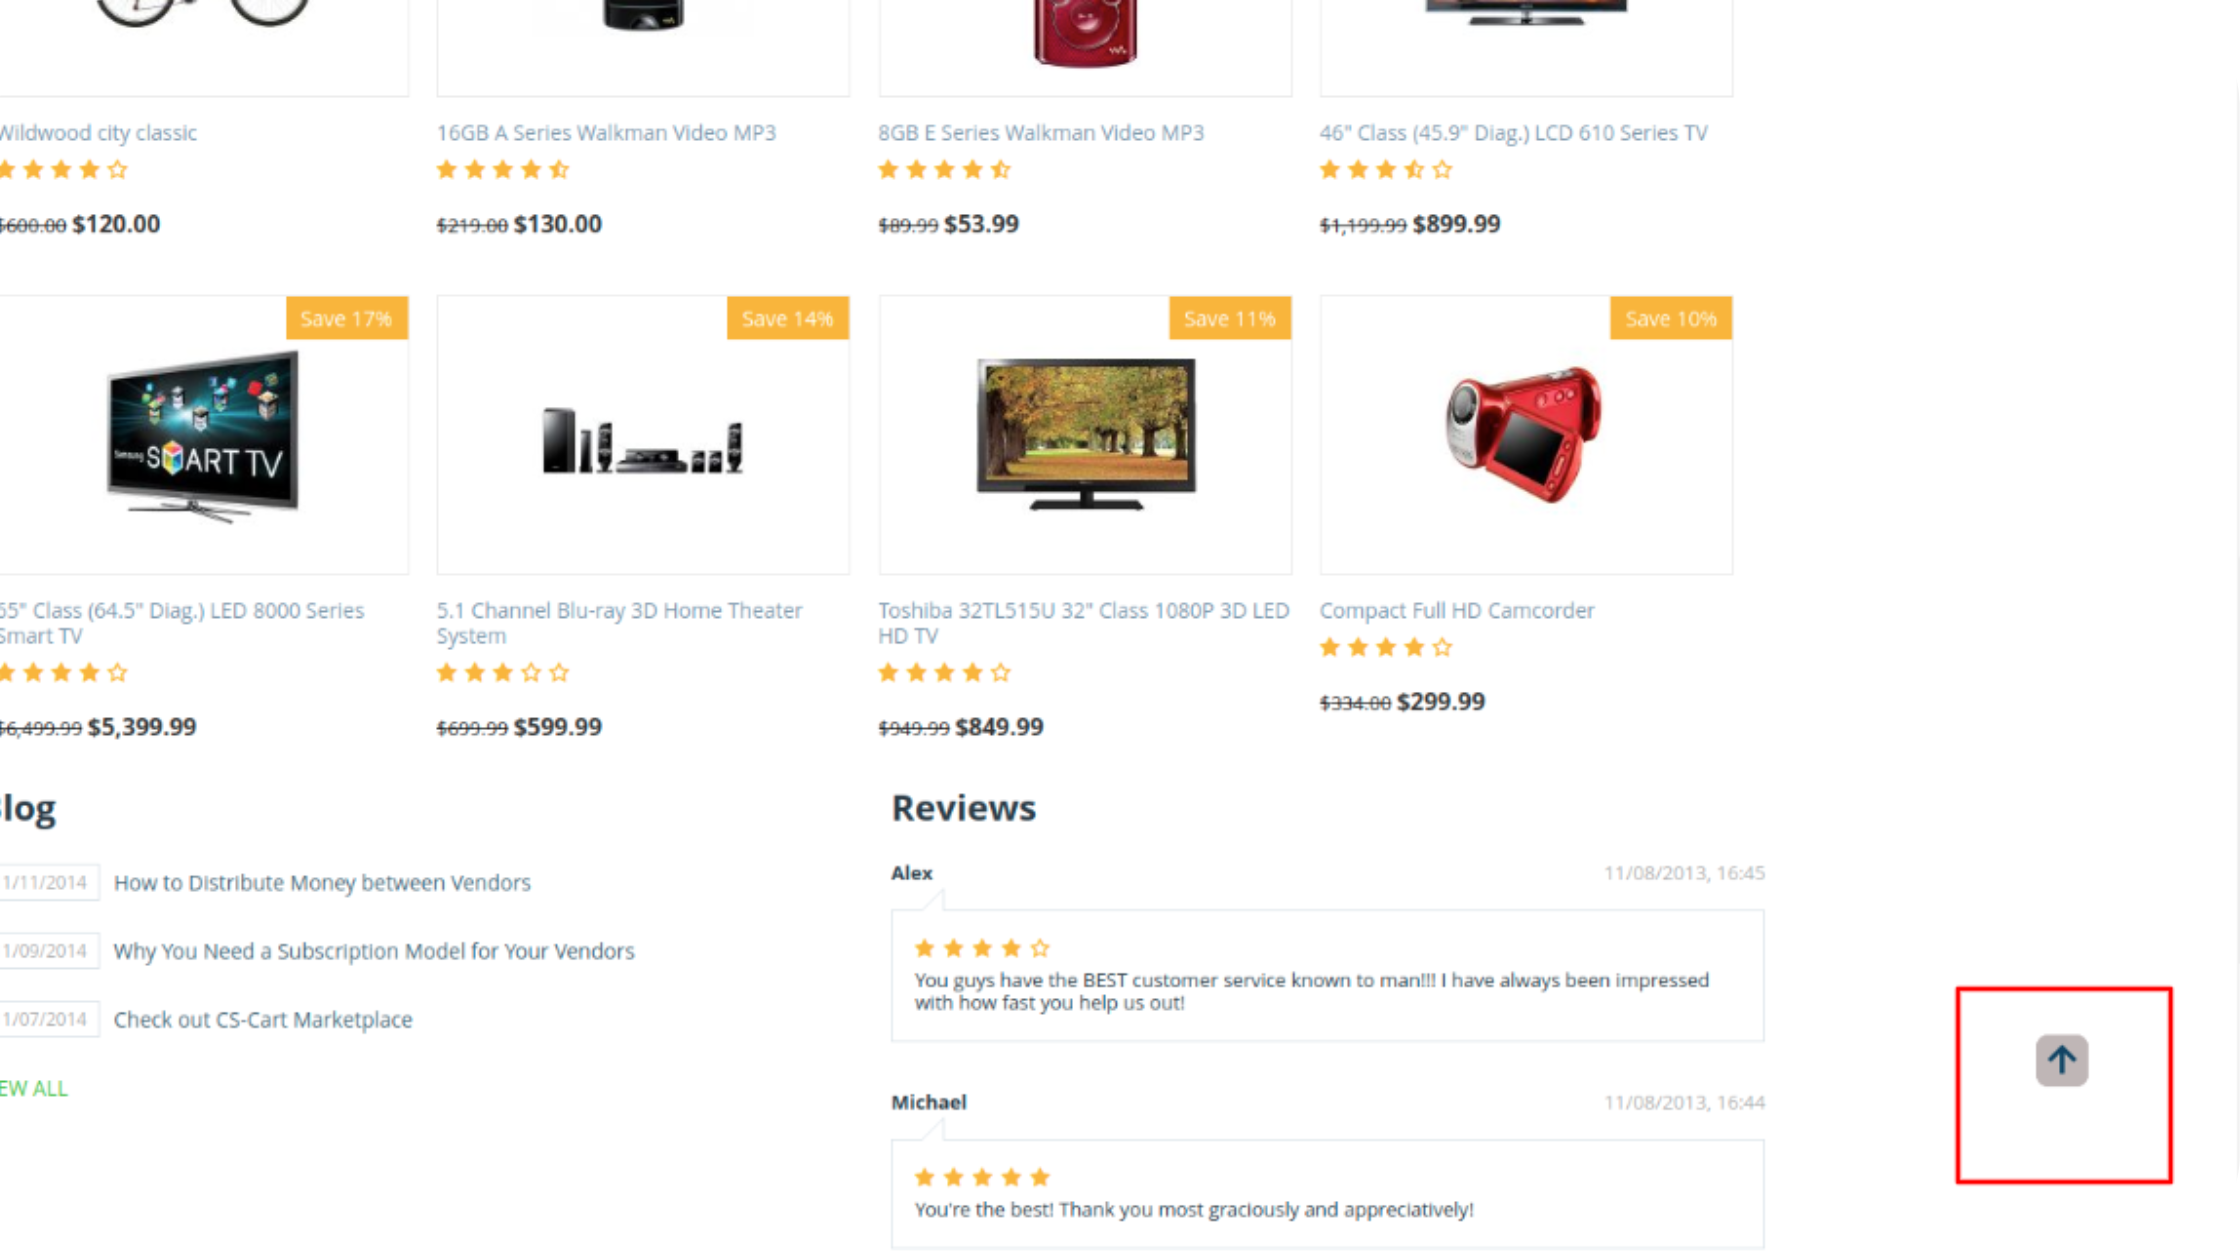Image resolution: width=2240 pixels, height=1260 pixels.
Task: Click the scroll-to-top arrow button
Action: (x=2061, y=1060)
